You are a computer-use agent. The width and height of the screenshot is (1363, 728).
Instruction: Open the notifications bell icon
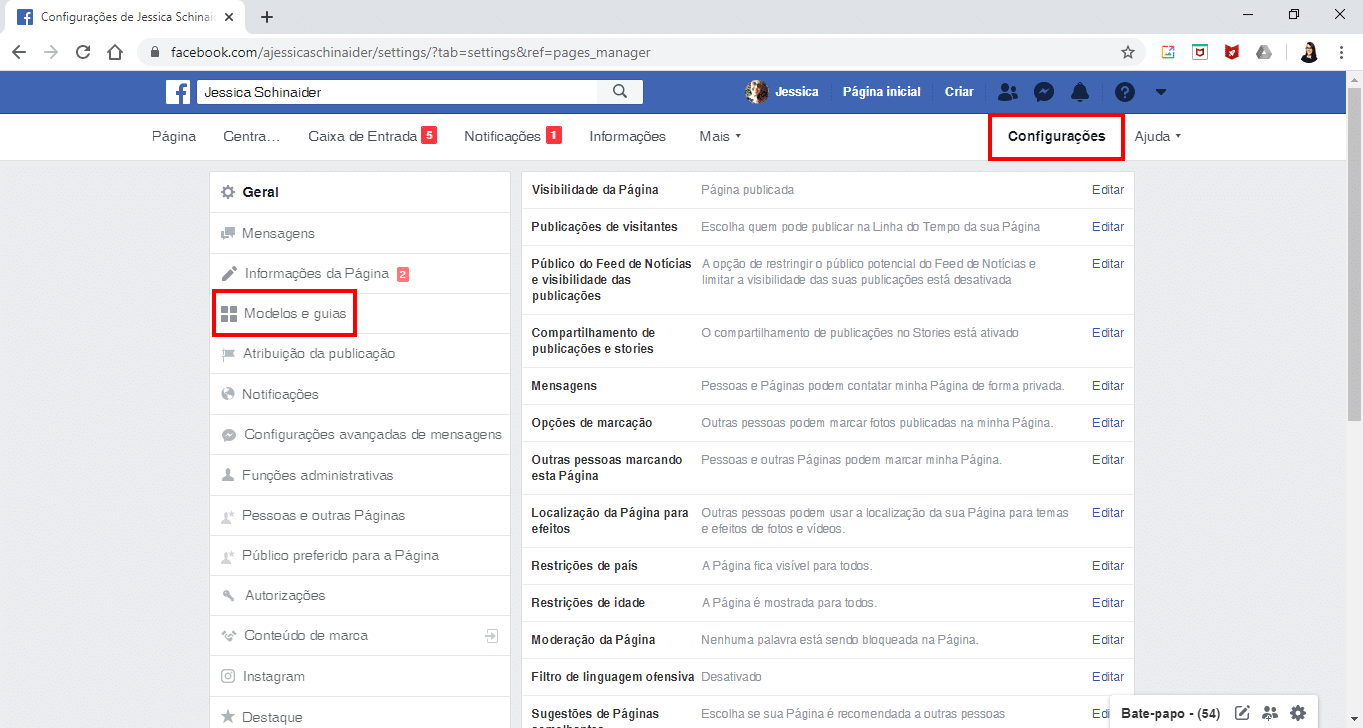[x=1080, y=92]
